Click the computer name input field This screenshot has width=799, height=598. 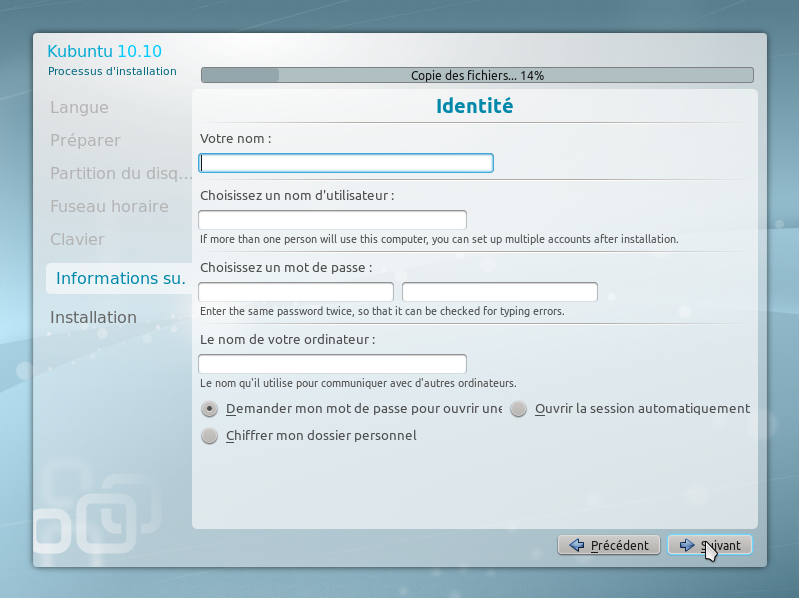coord(332,364)
